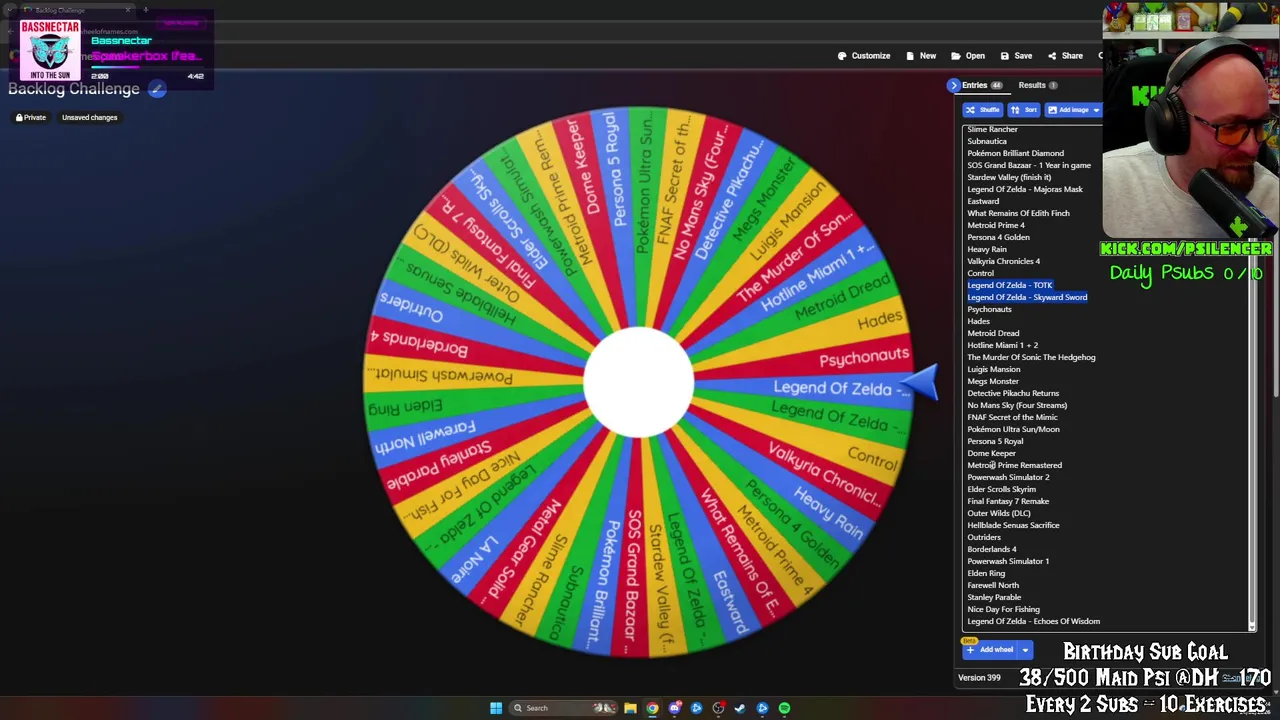
Task: Click 'Final Fantasy 7 Remake' entry
Action: click(1008, 501)
